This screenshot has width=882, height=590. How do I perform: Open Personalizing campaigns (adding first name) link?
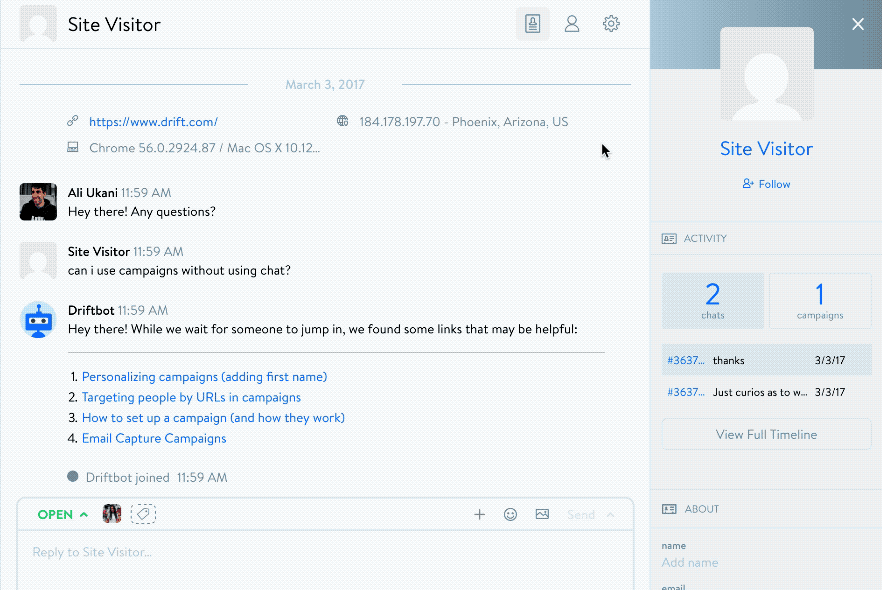coord(204,377)
